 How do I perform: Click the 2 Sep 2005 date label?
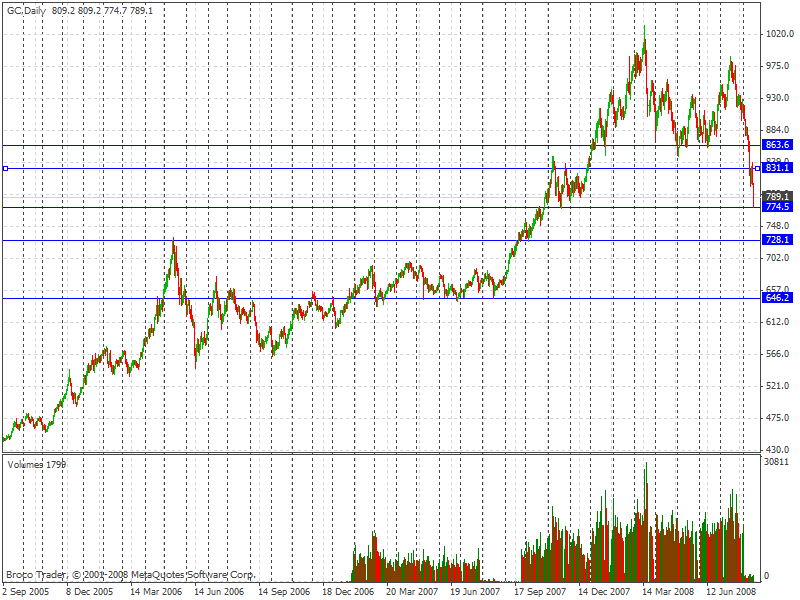pyautogui.click(x=26, y=592)
